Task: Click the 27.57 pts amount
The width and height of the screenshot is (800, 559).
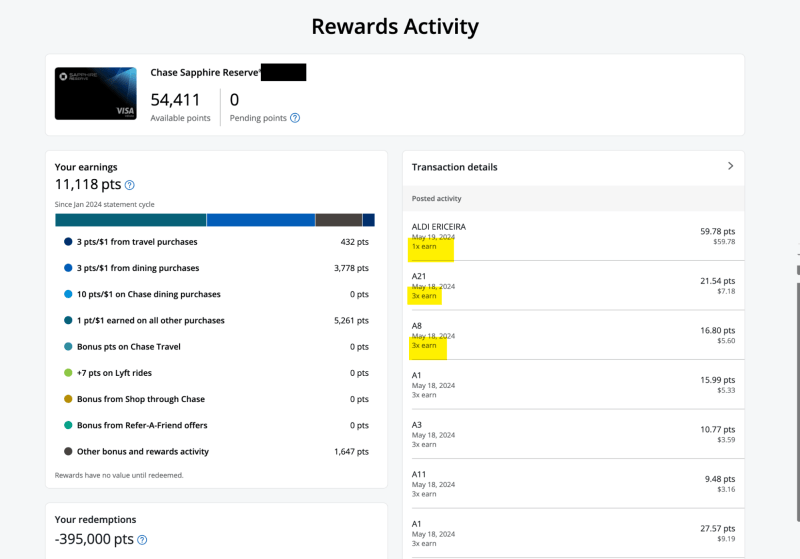Action: 717,528
